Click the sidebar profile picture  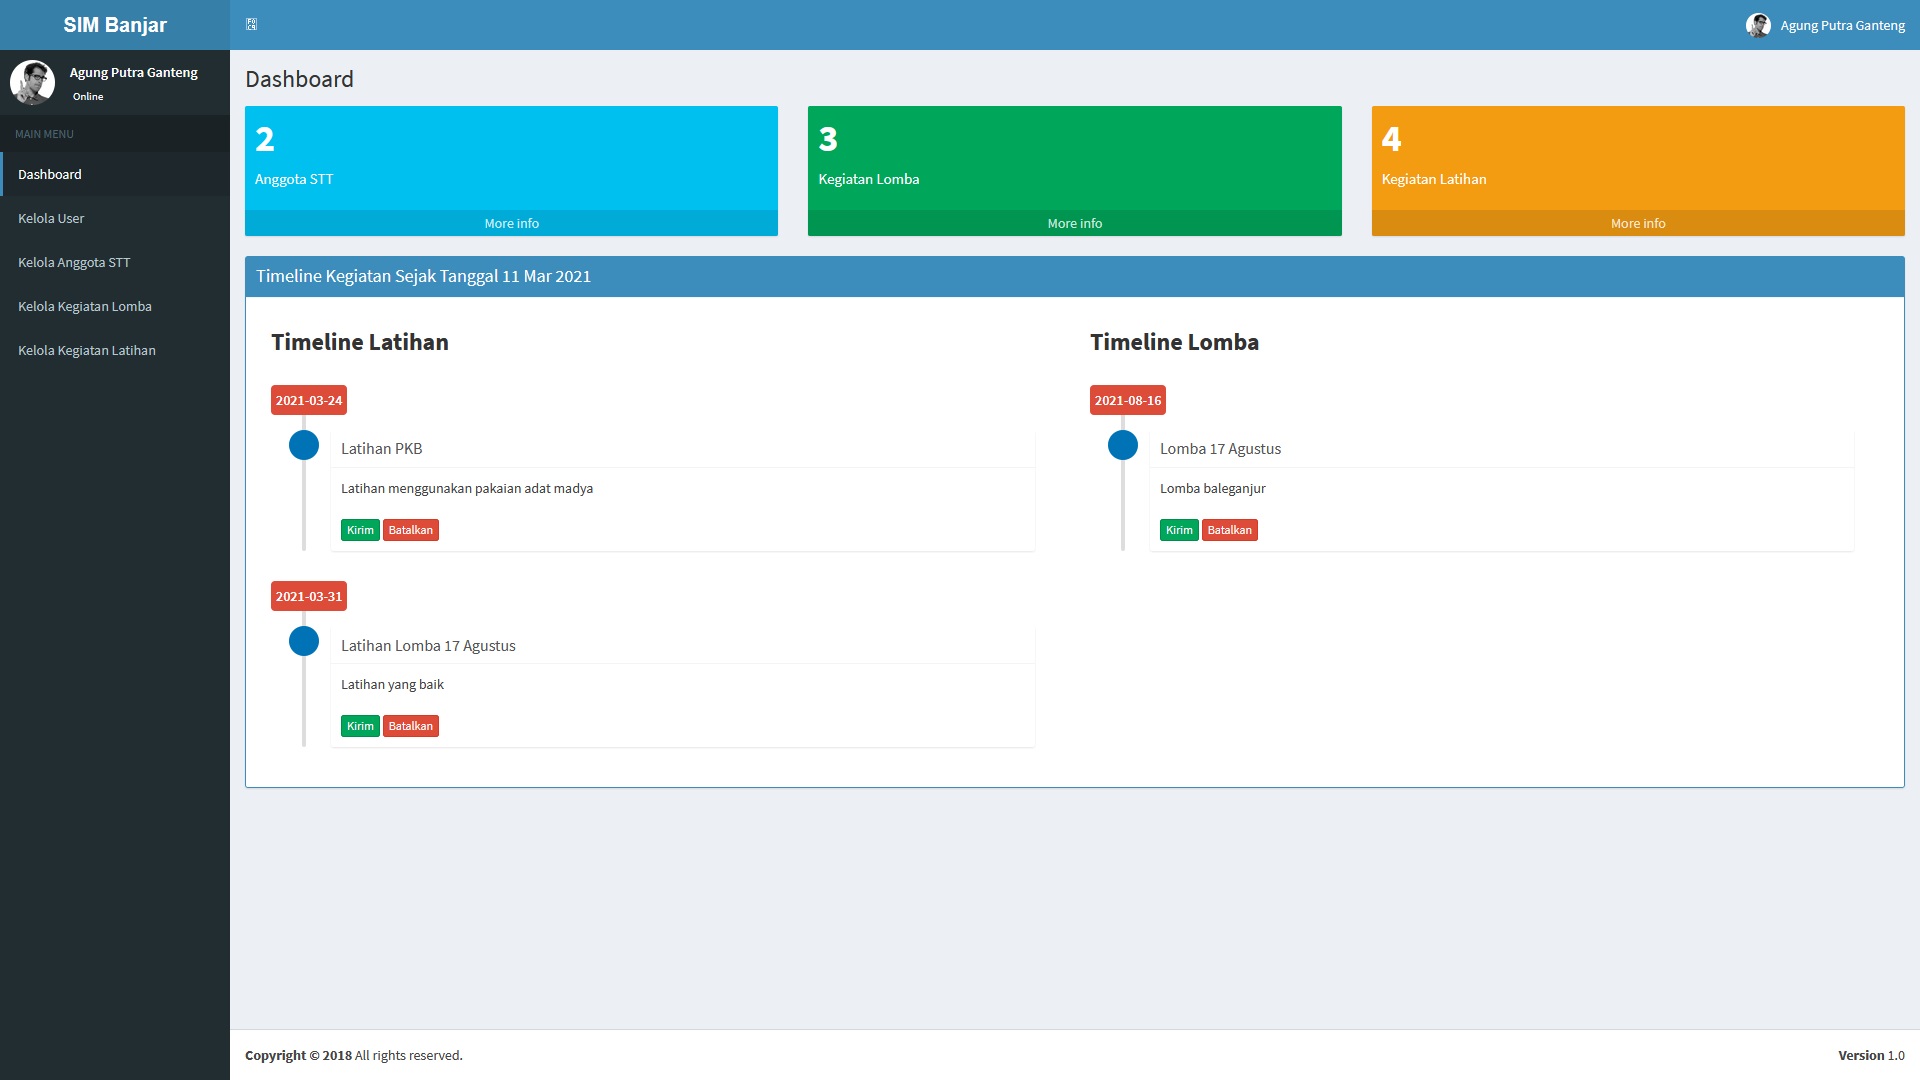(x=32, y=82)
